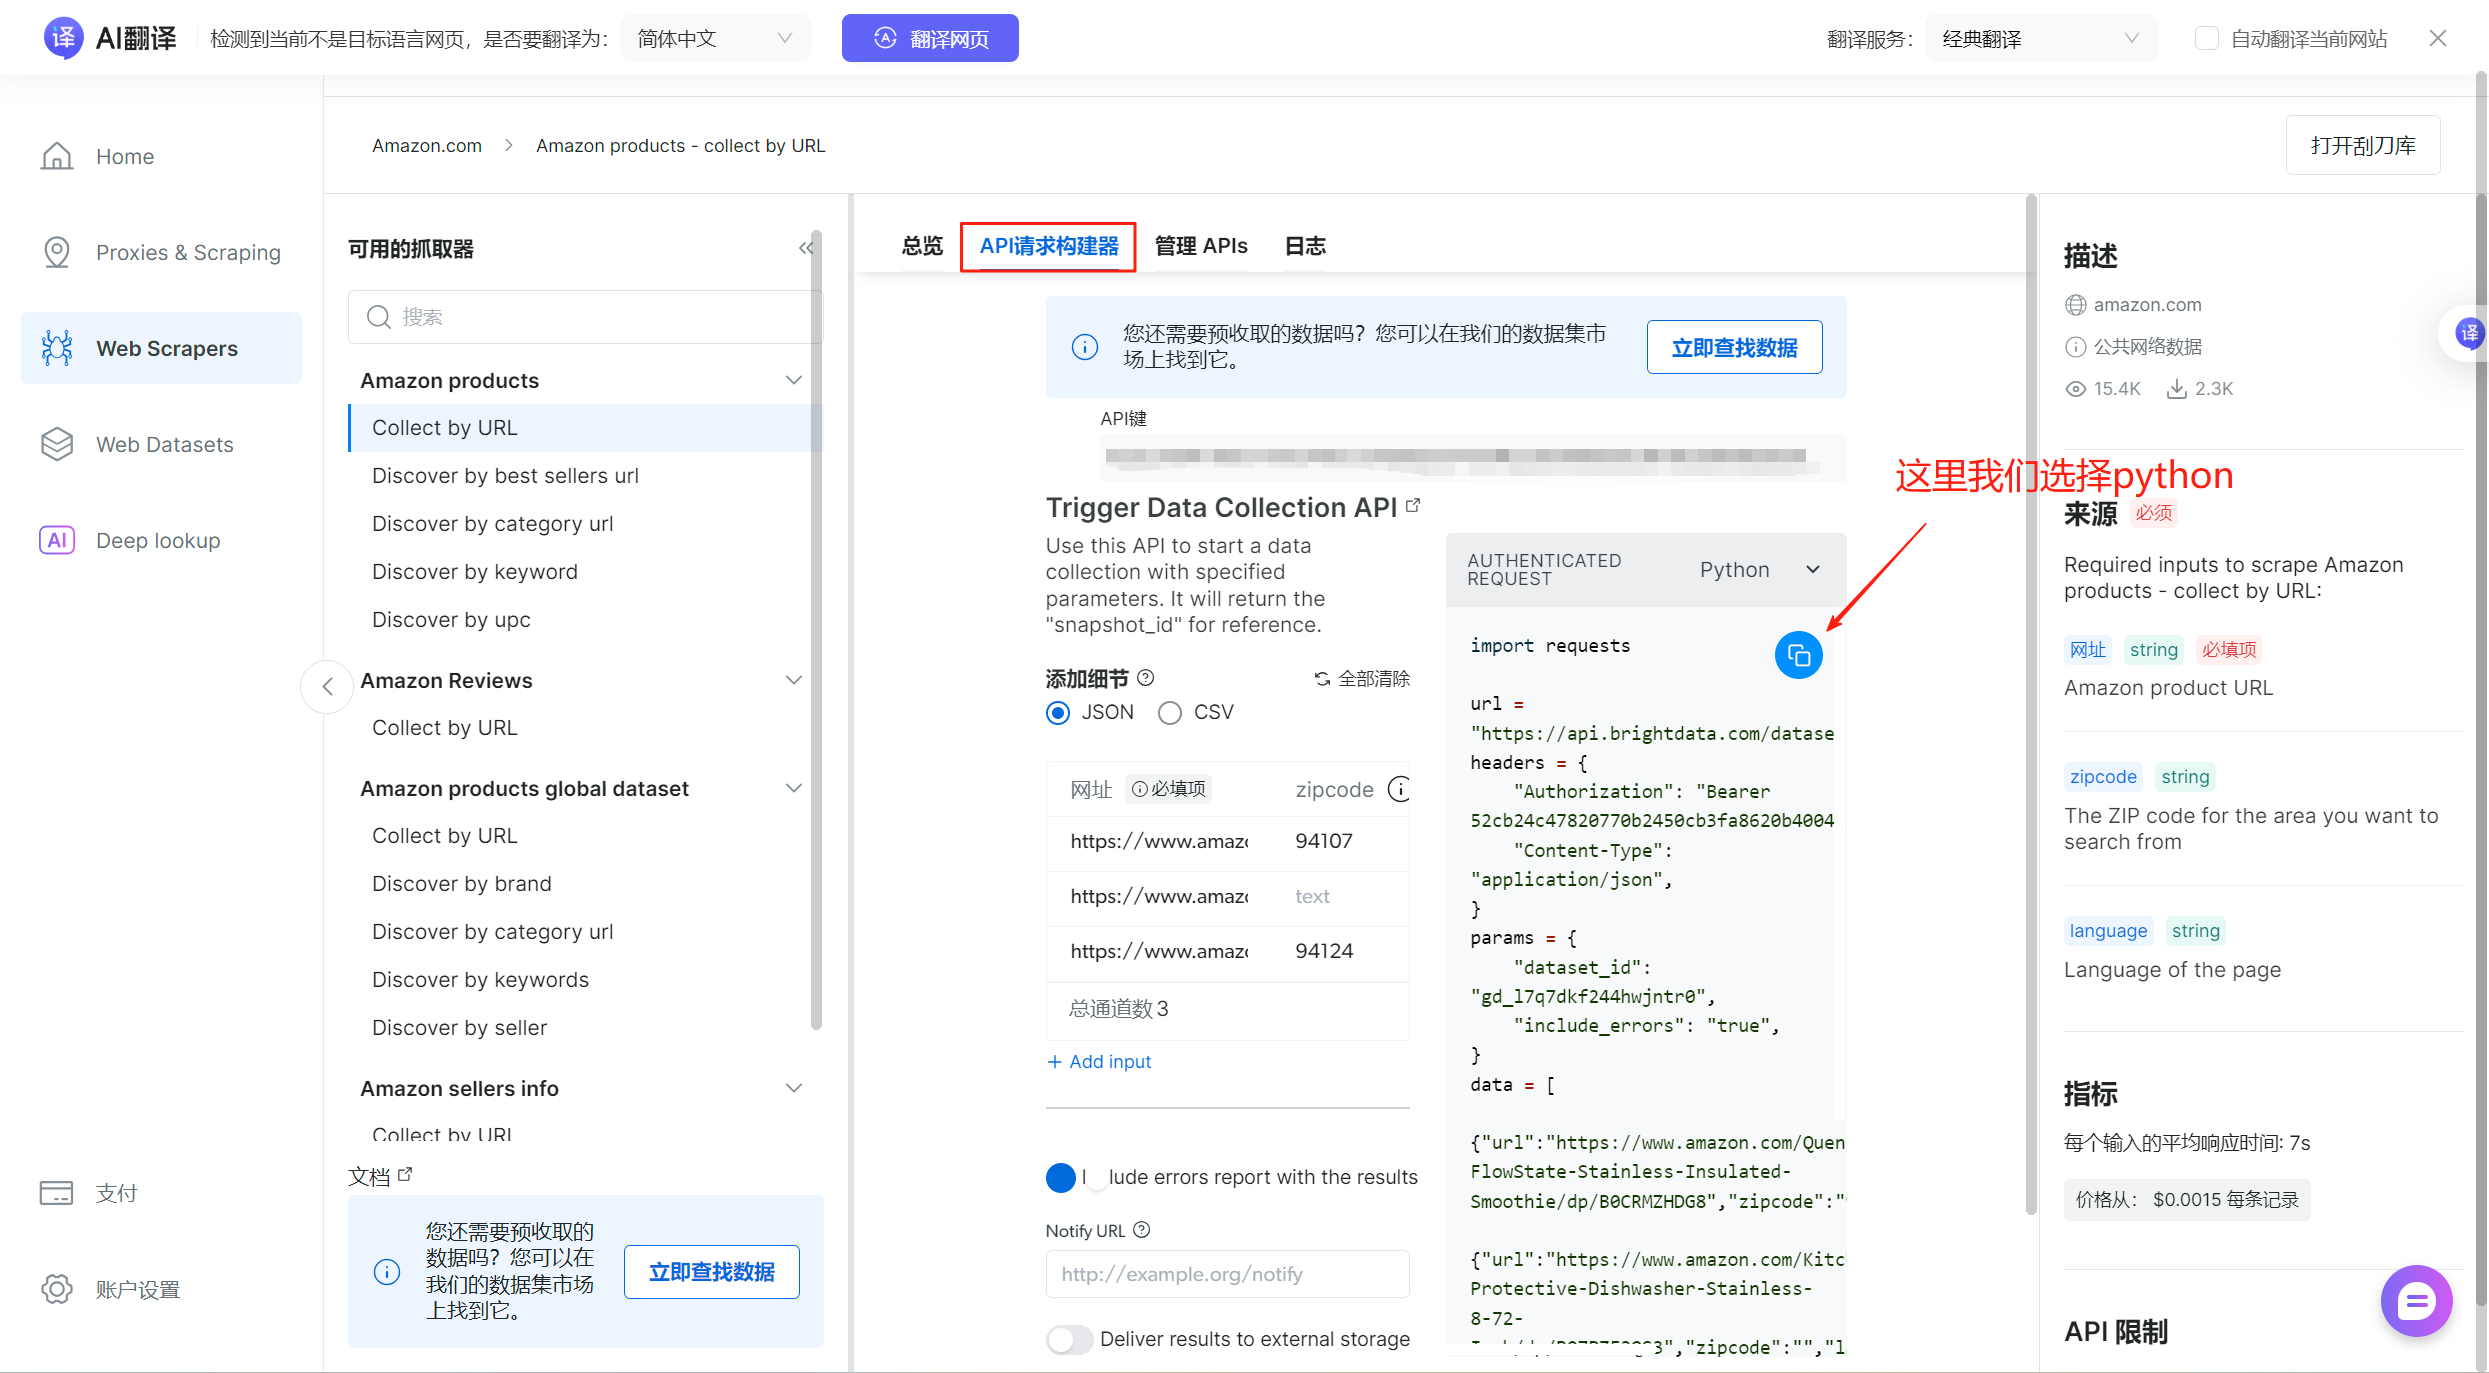The image size is (2489, 1373).
Task: Click the scraper list vertical scrollbar
Action: (x=816, y=630)
